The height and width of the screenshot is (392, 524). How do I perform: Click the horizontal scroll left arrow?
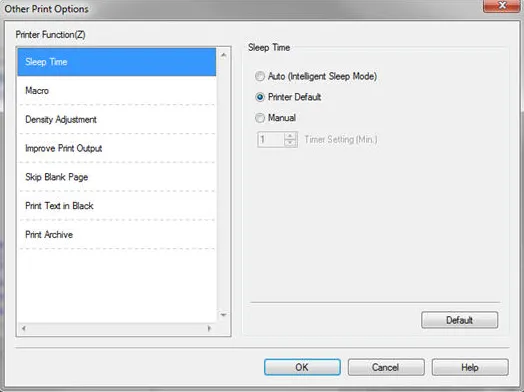tap(24, 329)
